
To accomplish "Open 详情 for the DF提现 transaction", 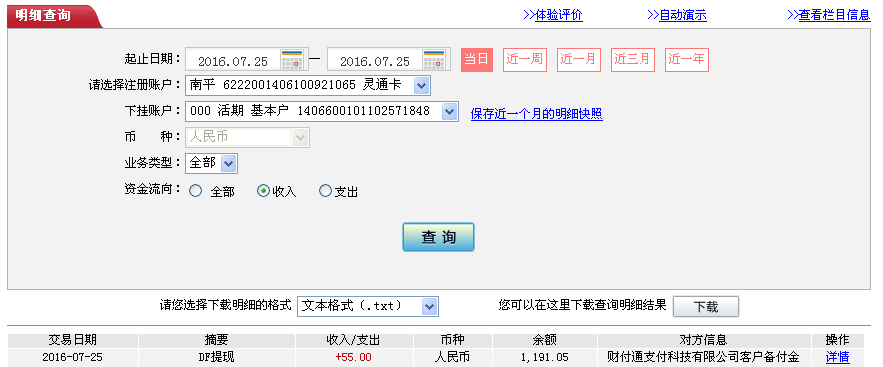I will coord(837,357).
